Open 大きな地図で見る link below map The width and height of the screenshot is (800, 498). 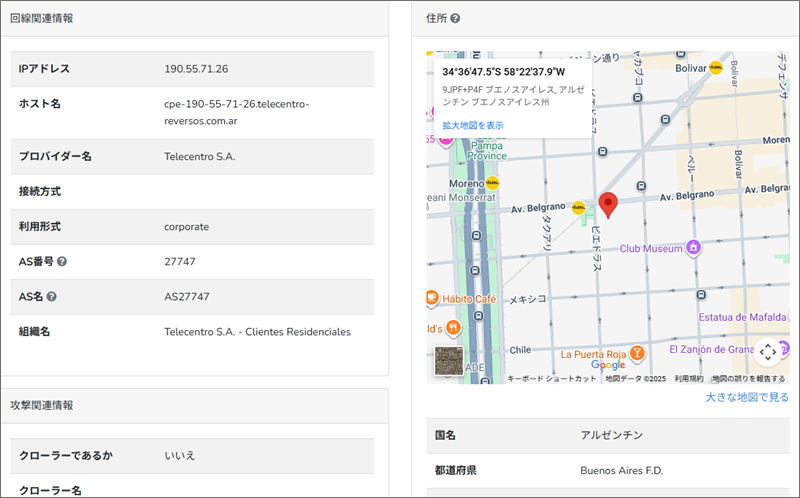click(746, 397)
